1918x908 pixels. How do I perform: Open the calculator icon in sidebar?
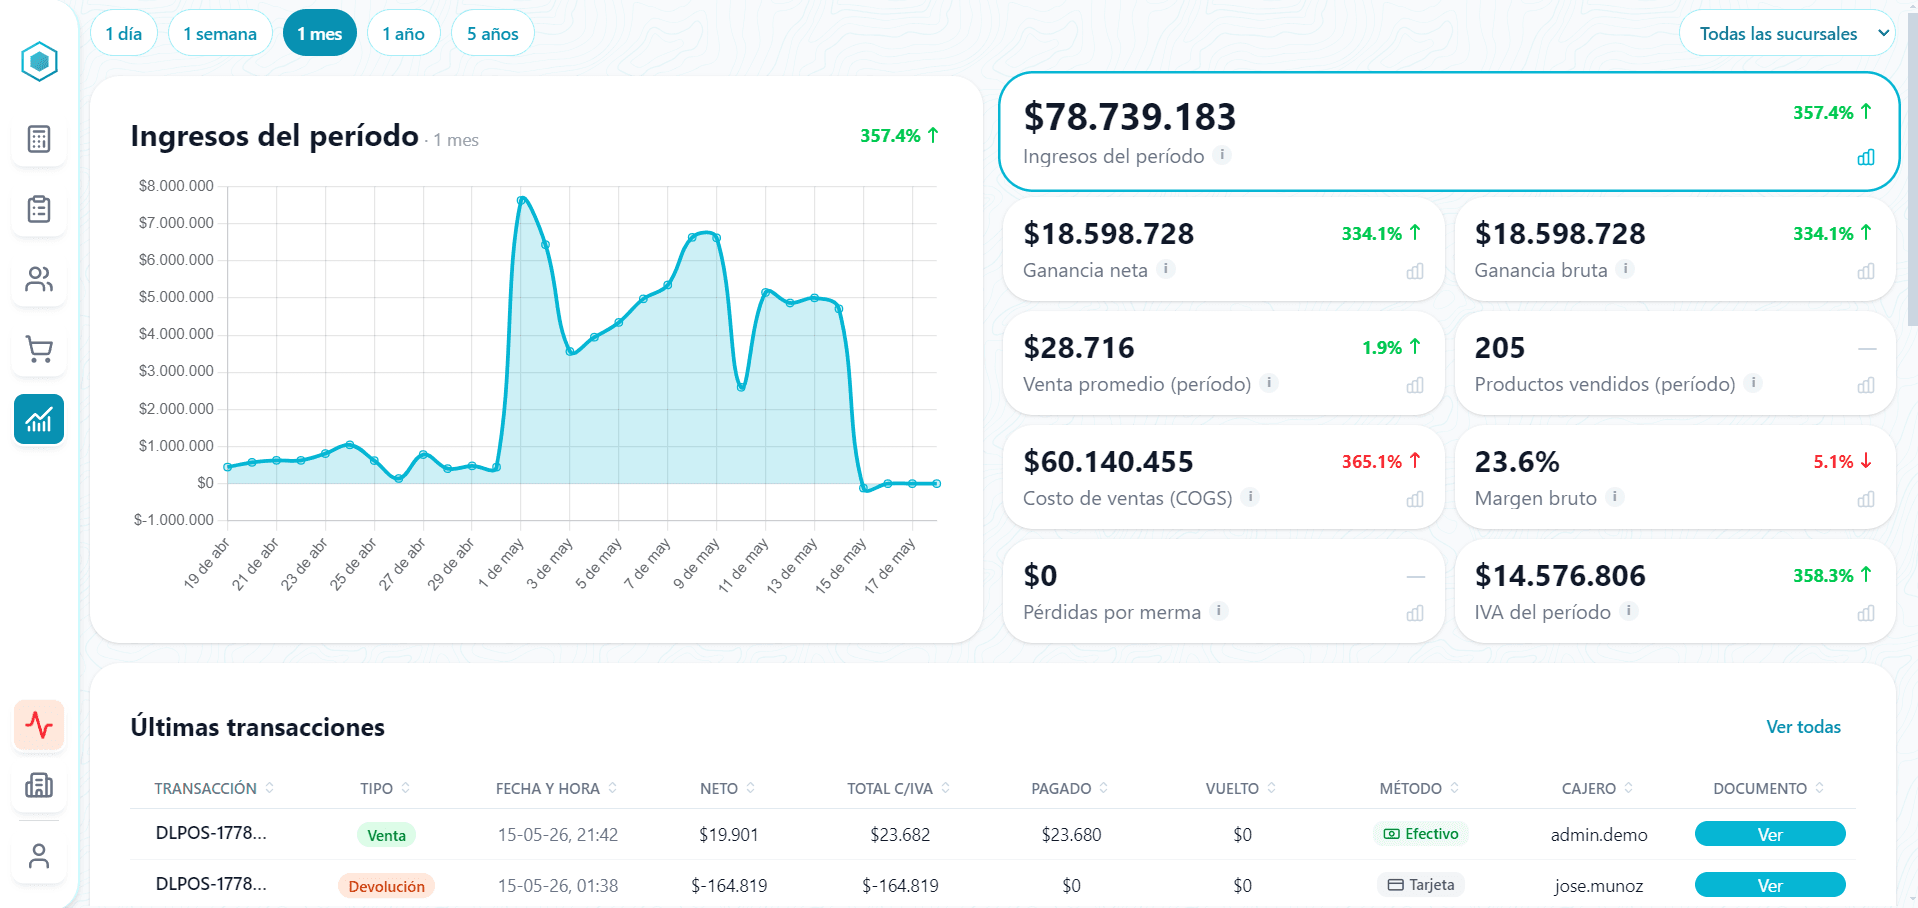39,139
